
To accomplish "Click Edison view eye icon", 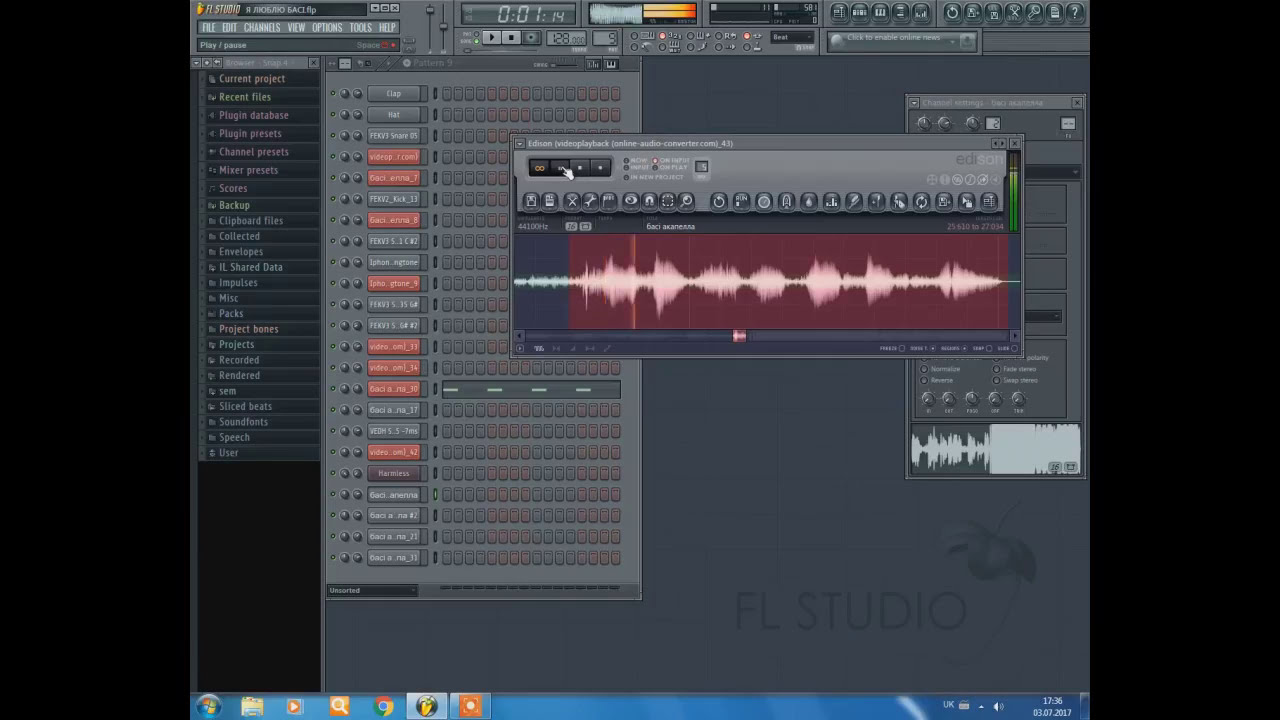I will pos(630,201).
